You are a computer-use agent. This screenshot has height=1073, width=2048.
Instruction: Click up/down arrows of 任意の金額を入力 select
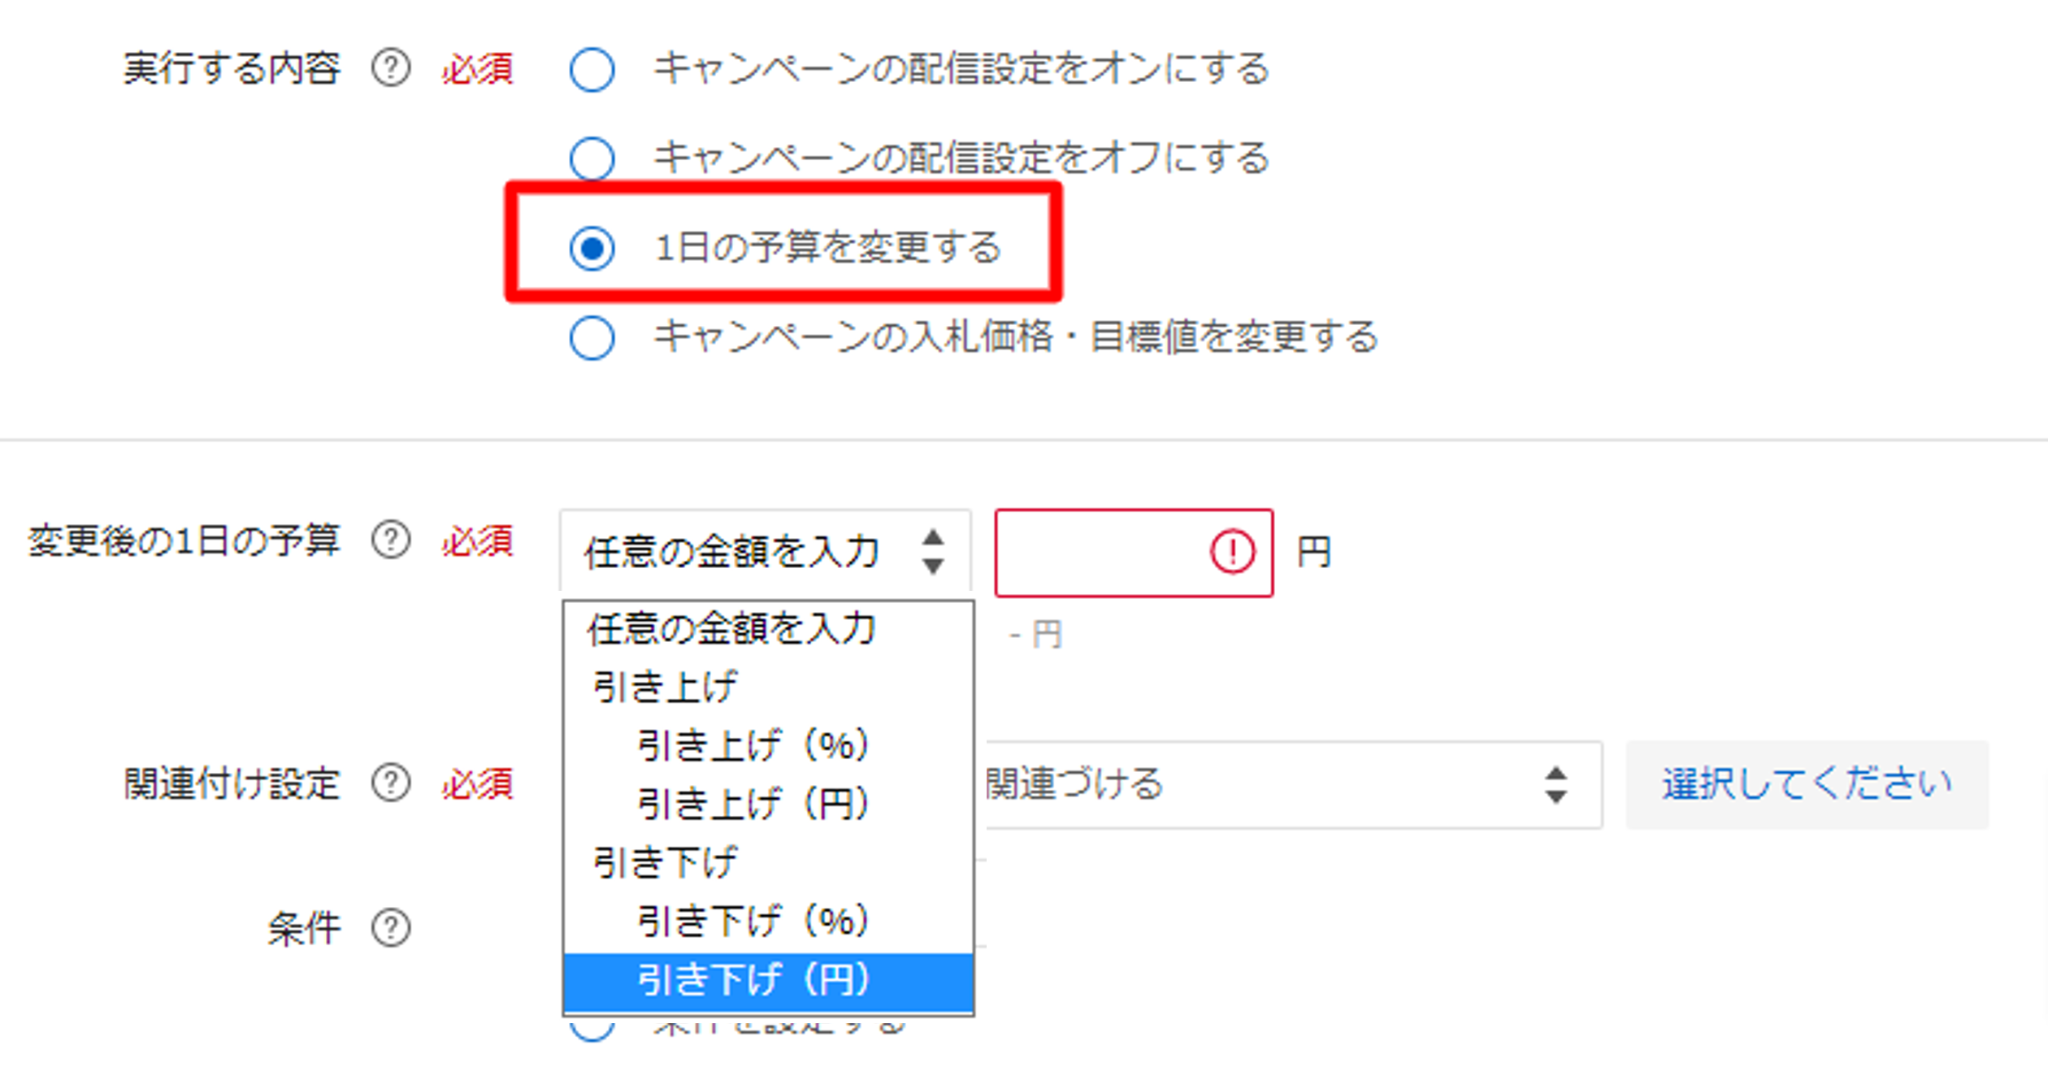pyautogui.click(x=933, y=551)
